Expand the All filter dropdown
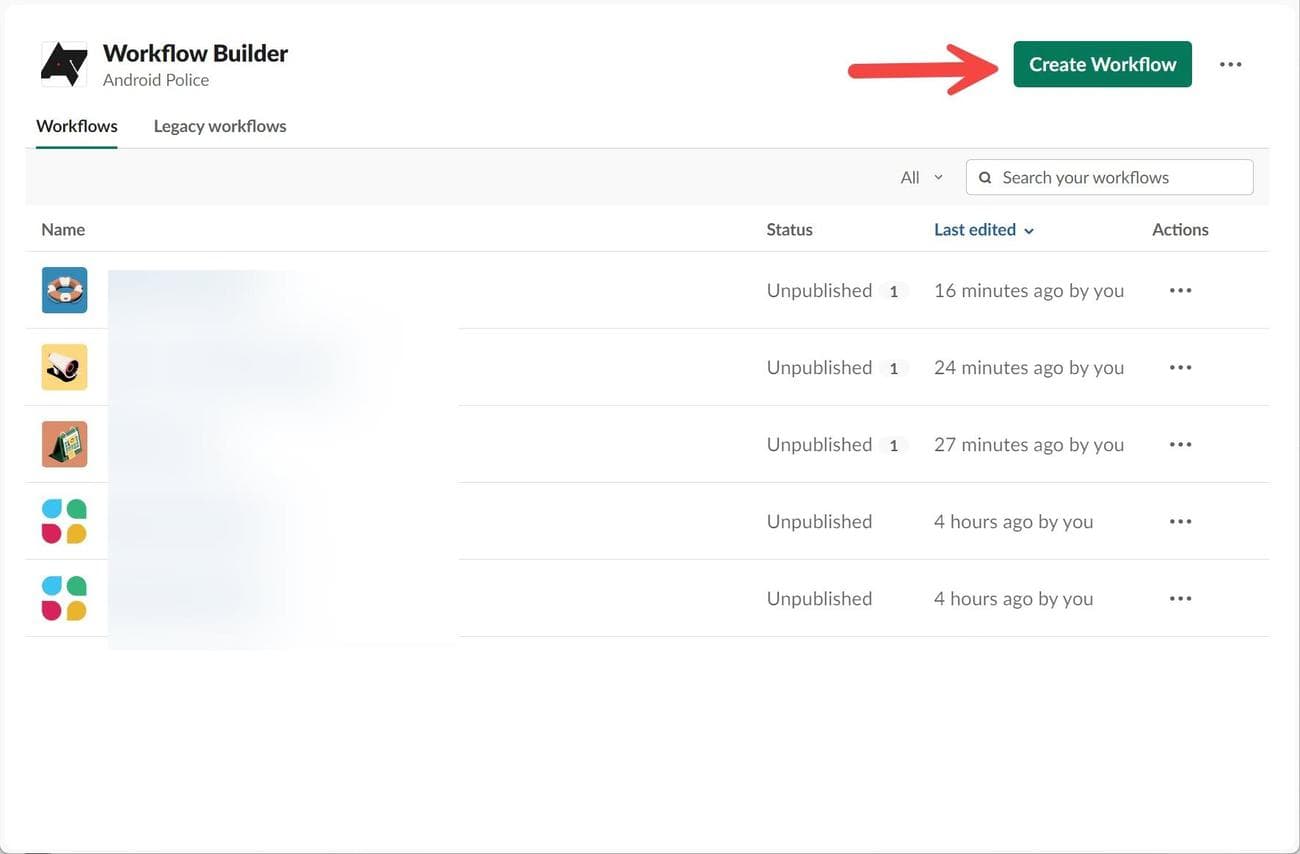Image resolution: width=1300 pixels, height=854 pixels. [x=921, y=178]
